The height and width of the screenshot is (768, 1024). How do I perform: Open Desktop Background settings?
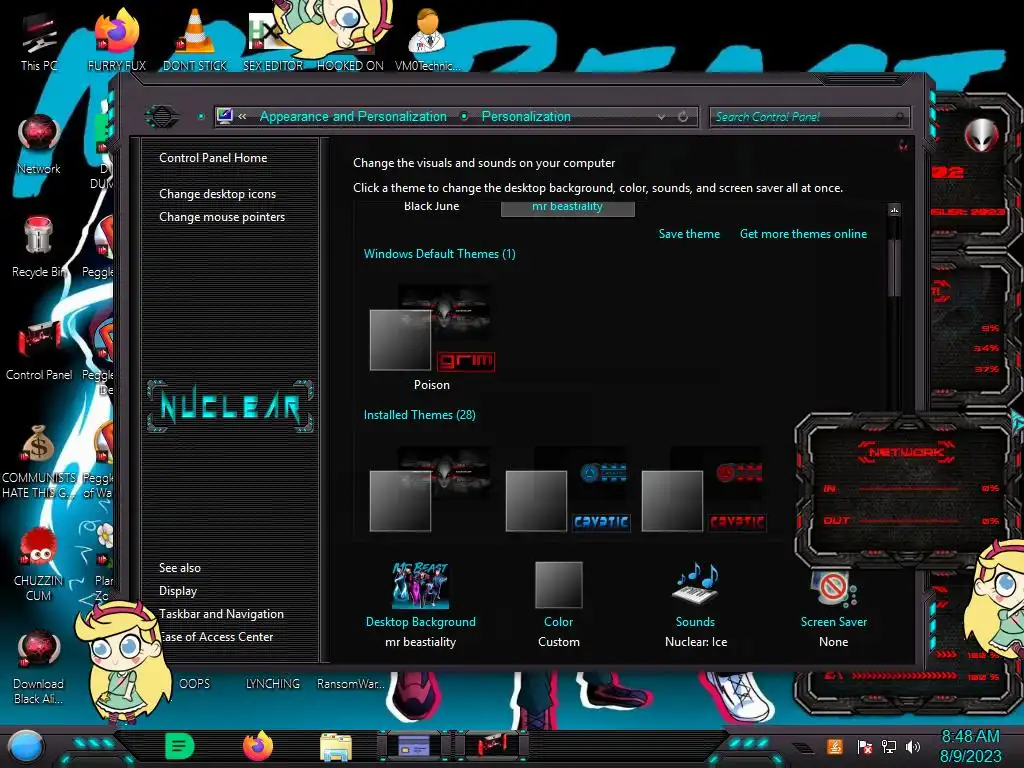tap(421, 604)
